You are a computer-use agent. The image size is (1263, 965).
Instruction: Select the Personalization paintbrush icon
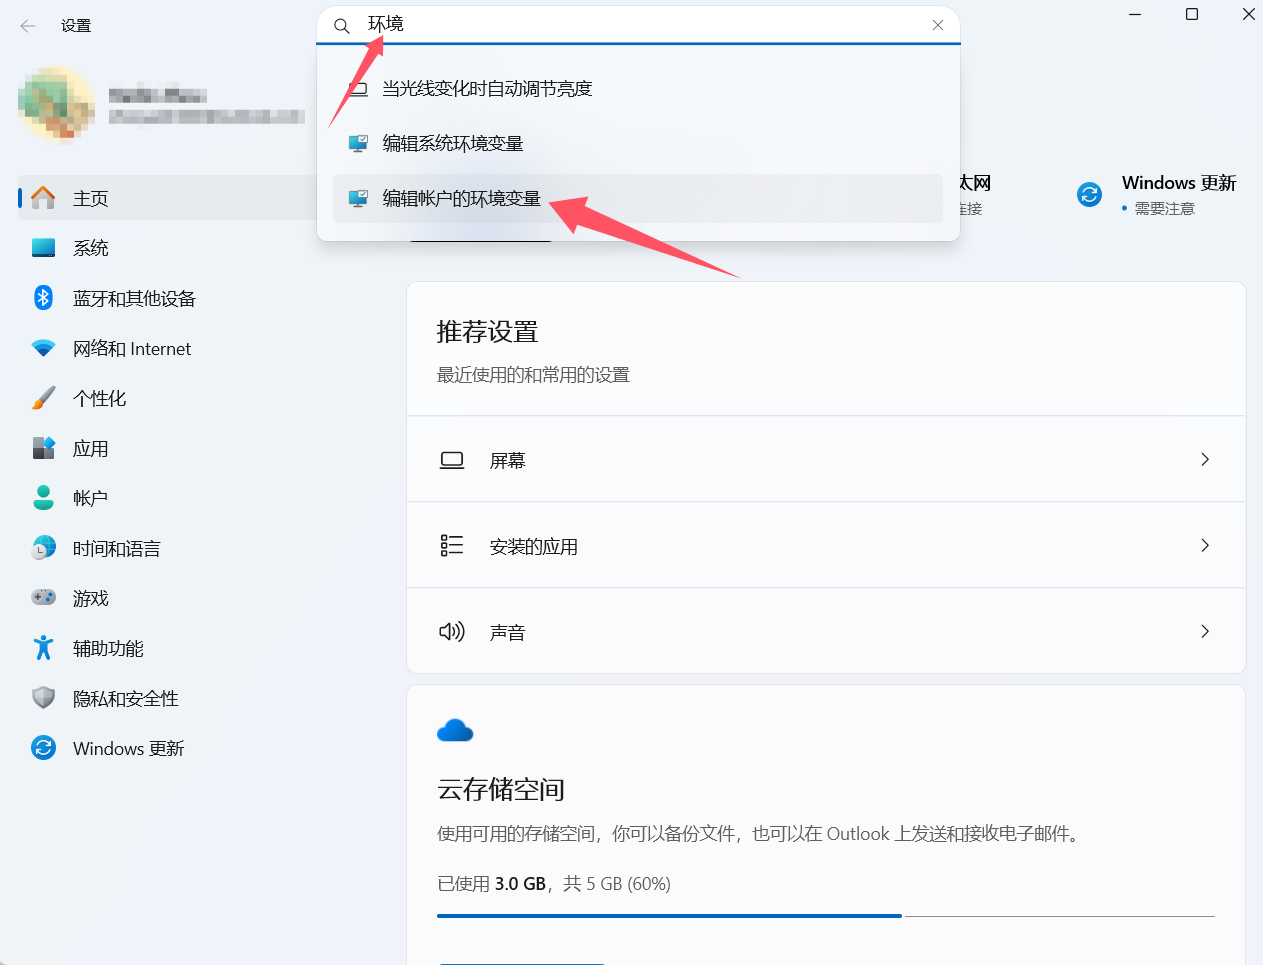pos(43,398)
